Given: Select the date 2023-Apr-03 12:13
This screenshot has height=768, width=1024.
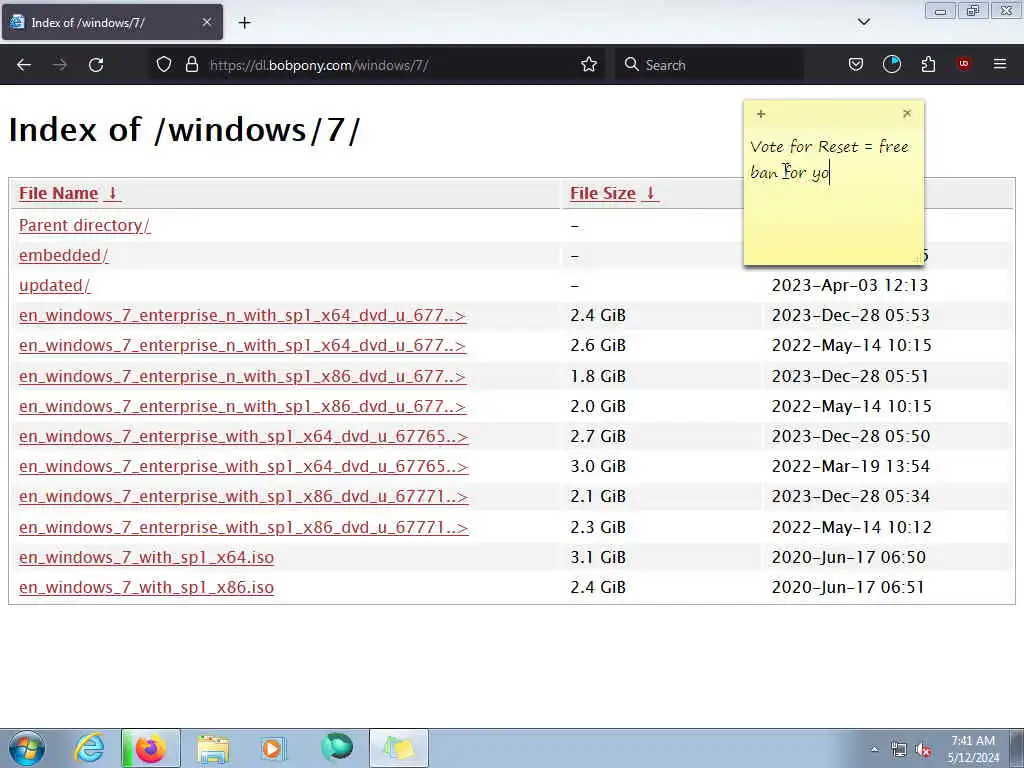Looking at the screenshot, I should [850, 285].
